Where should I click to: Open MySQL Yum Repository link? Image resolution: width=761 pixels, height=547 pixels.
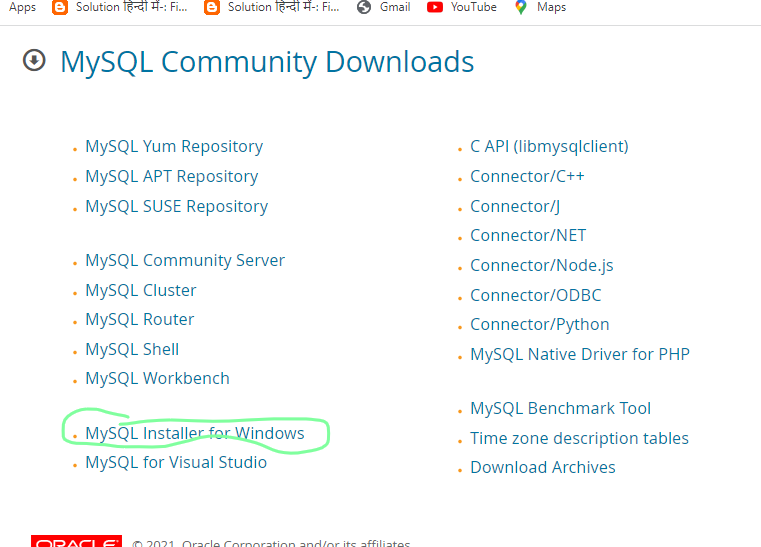coord(174,146)
